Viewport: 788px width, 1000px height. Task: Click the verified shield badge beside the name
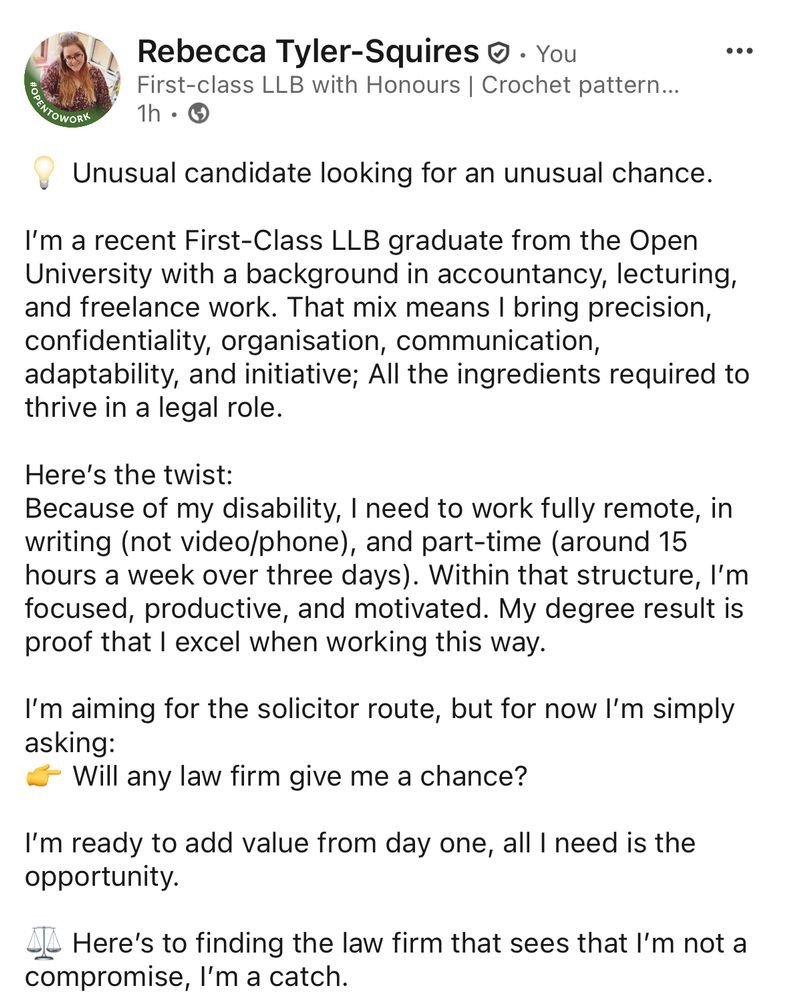click(x=498, y=52)
